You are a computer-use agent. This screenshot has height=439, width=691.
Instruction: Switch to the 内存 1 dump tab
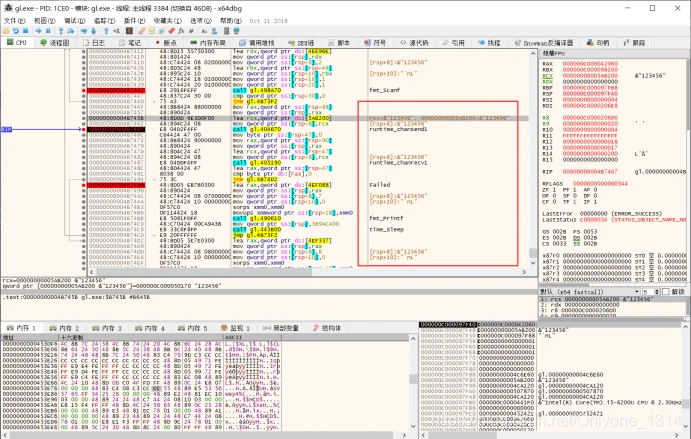point(22,328)
